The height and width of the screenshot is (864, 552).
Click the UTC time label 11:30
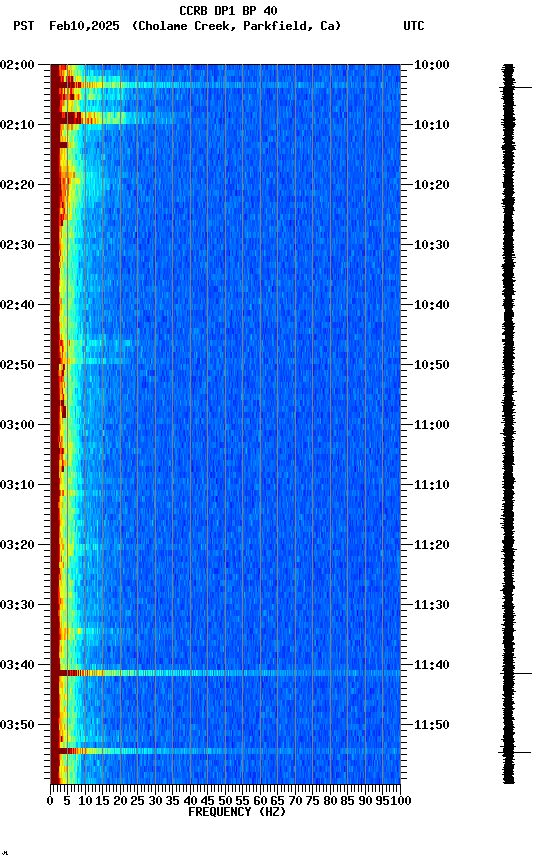point(431,605)
